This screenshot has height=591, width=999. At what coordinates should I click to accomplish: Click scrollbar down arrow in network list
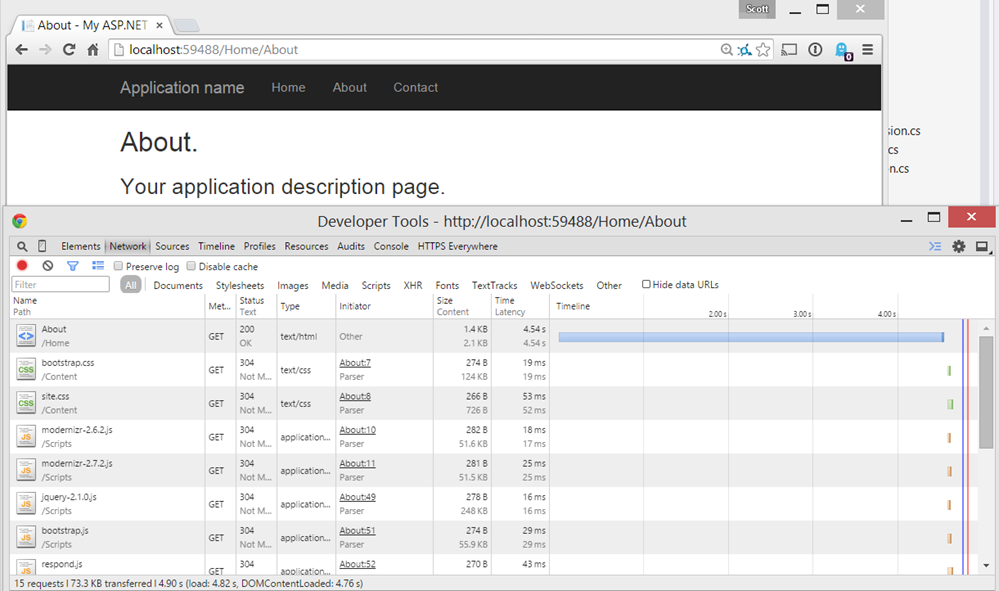point(986,566)
